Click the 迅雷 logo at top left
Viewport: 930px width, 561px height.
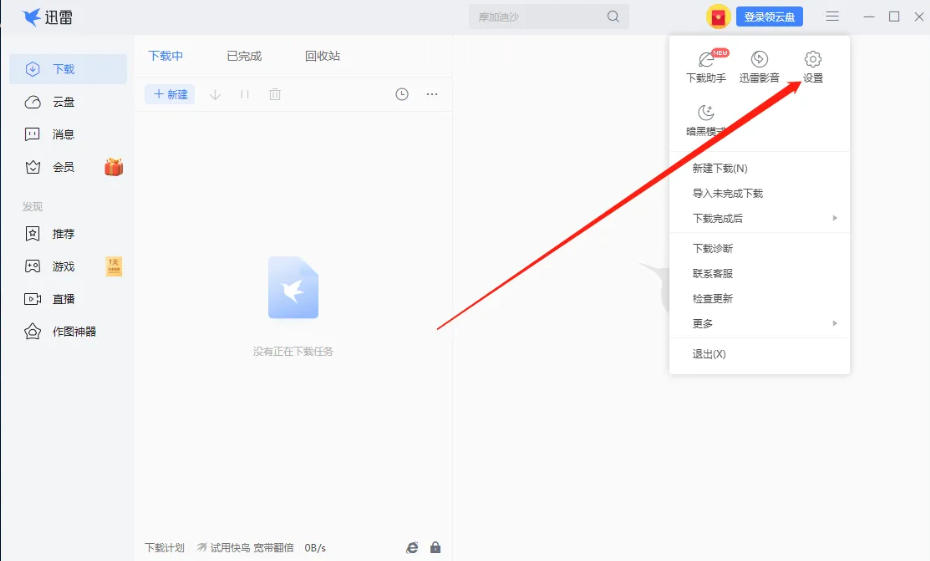[47, 17]
